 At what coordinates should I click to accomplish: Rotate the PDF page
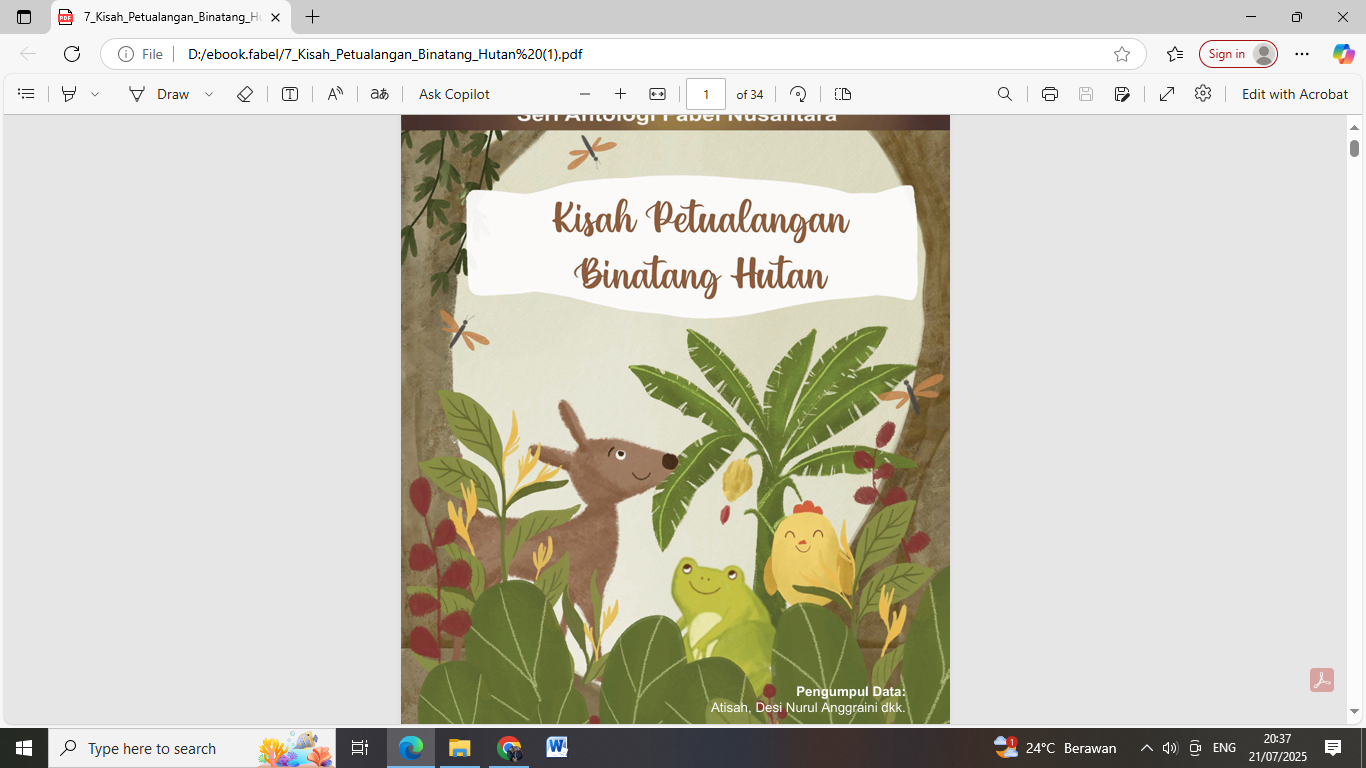[x=797, y=93]
